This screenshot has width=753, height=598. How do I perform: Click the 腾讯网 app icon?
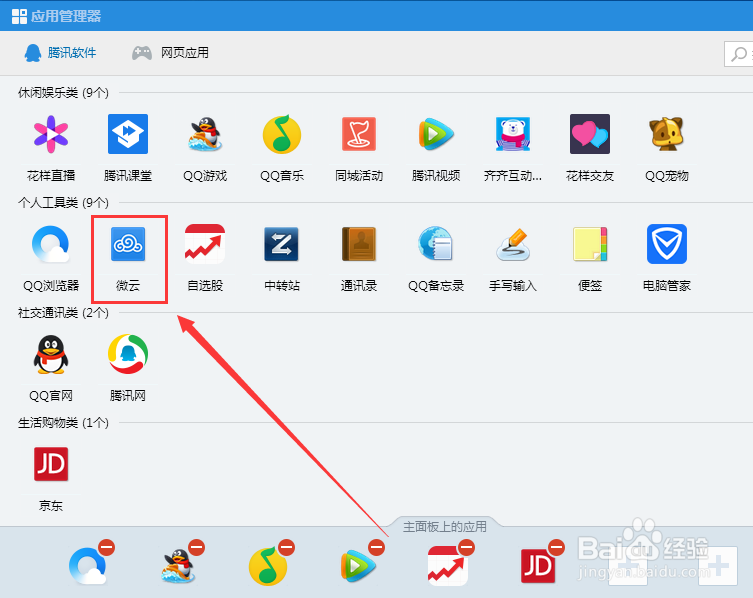tap(128, 354)
